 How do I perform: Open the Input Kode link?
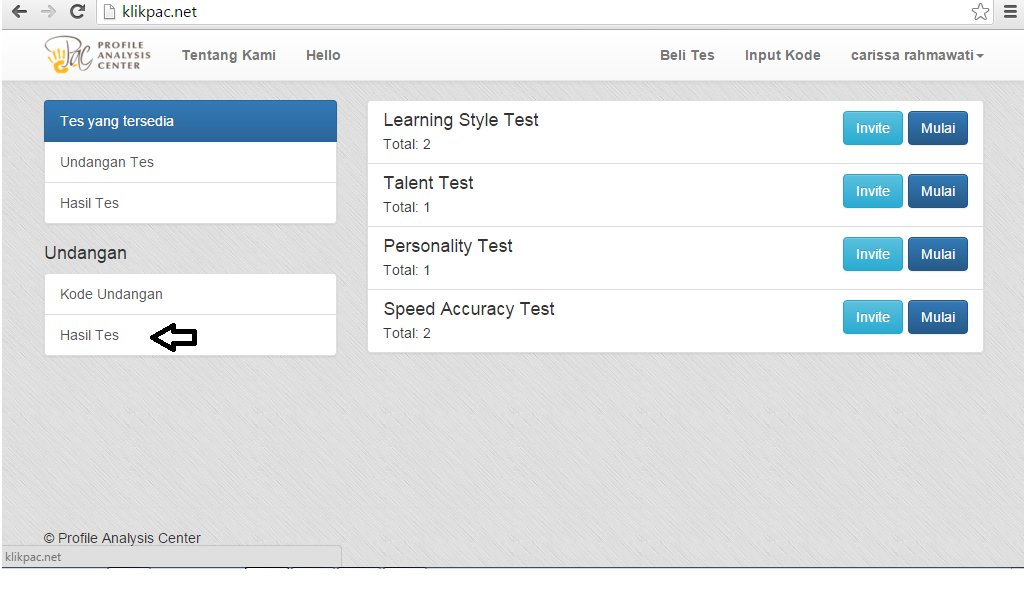[782, 56]
